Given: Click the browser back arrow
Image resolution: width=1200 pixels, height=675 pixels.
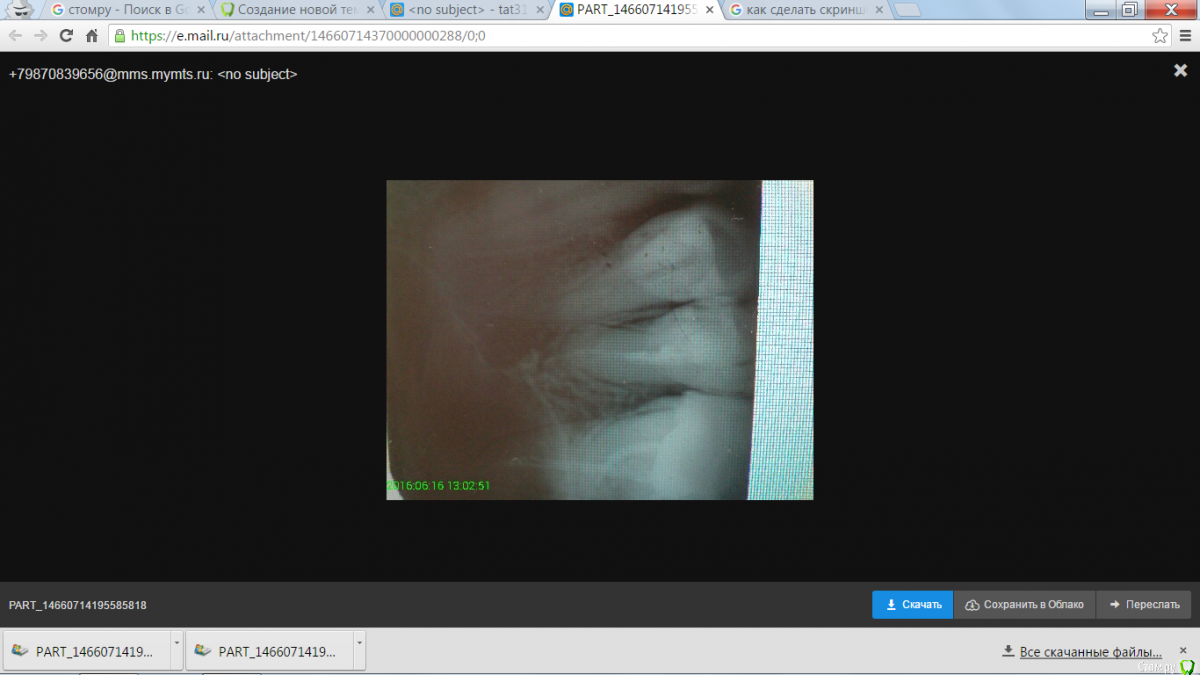Looking at the screenshot, I should point(15,35).
